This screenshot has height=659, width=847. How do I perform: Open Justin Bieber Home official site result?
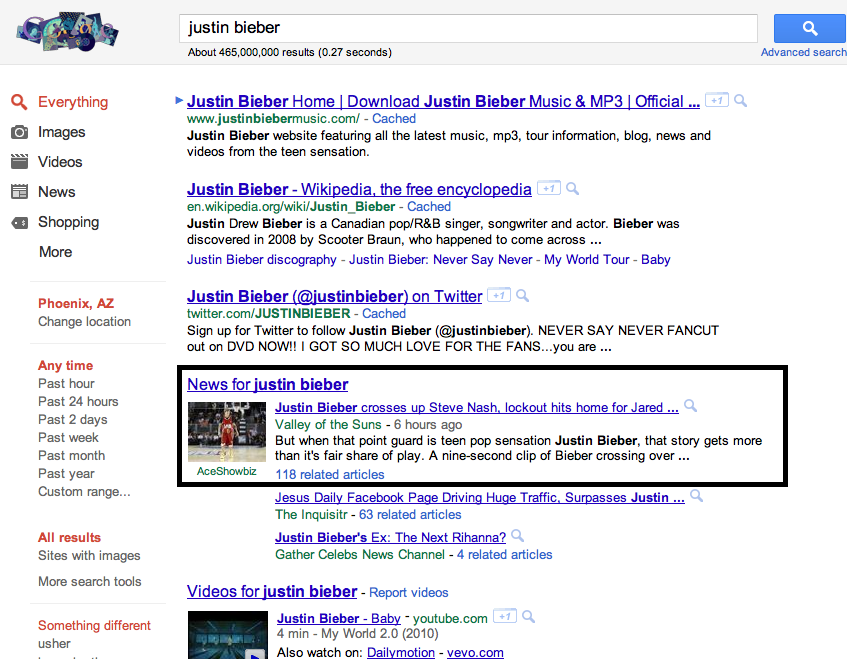tap(443, 102)
